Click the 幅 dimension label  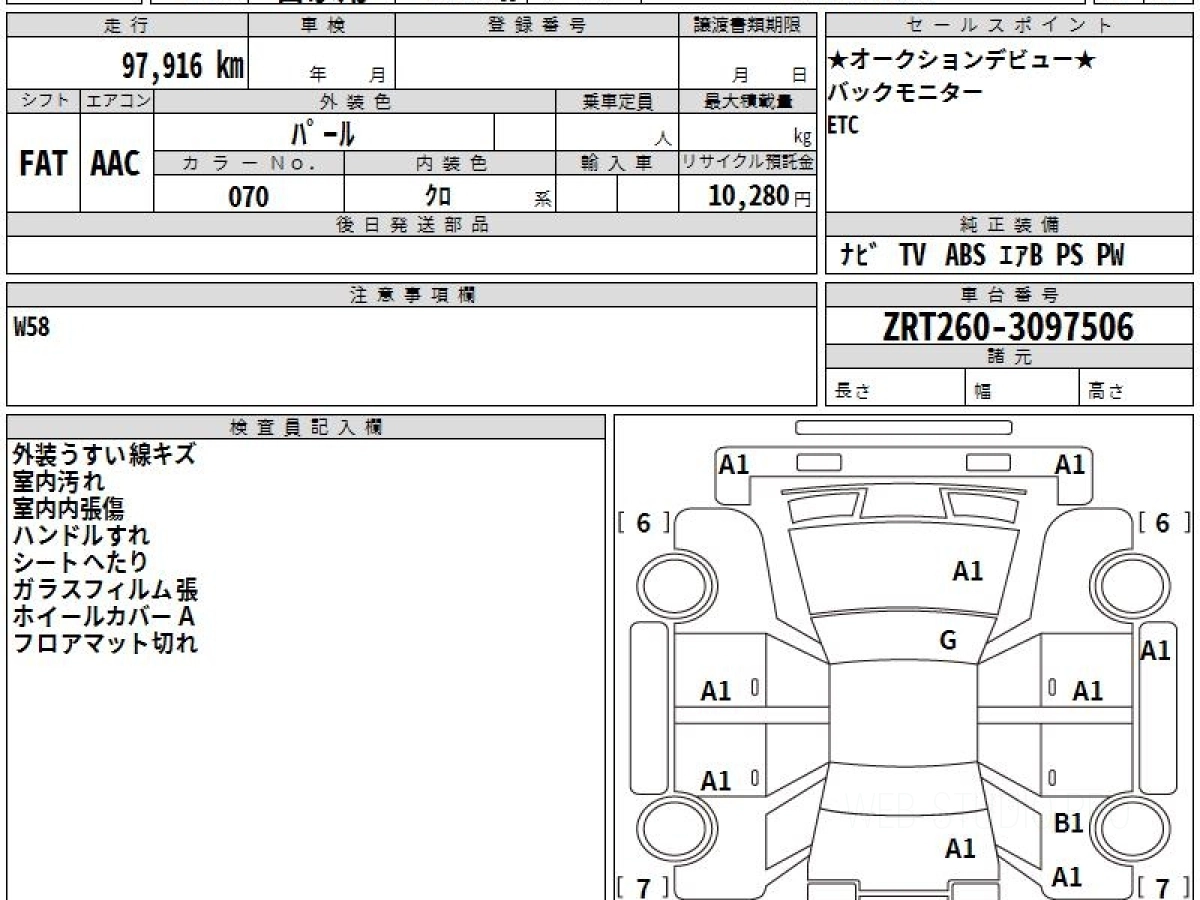point(982,392)
